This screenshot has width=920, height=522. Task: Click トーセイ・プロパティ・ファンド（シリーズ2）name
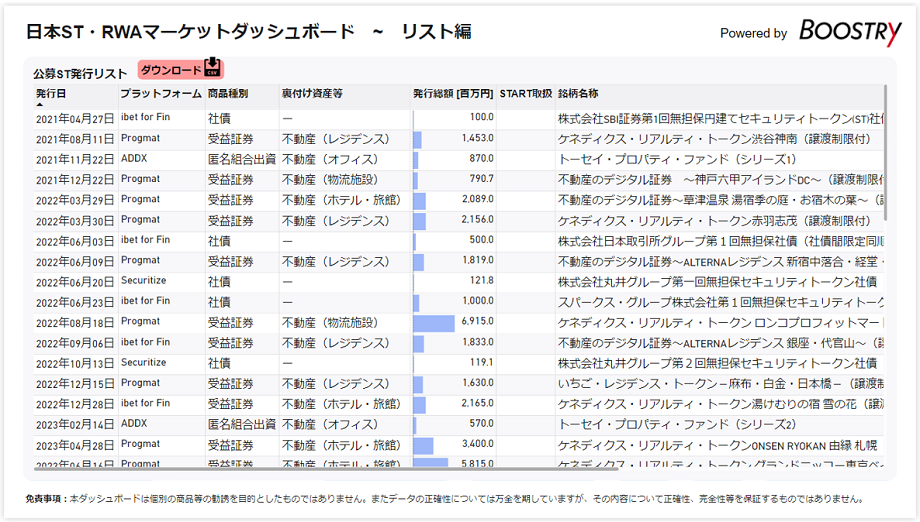coord(678,425)
